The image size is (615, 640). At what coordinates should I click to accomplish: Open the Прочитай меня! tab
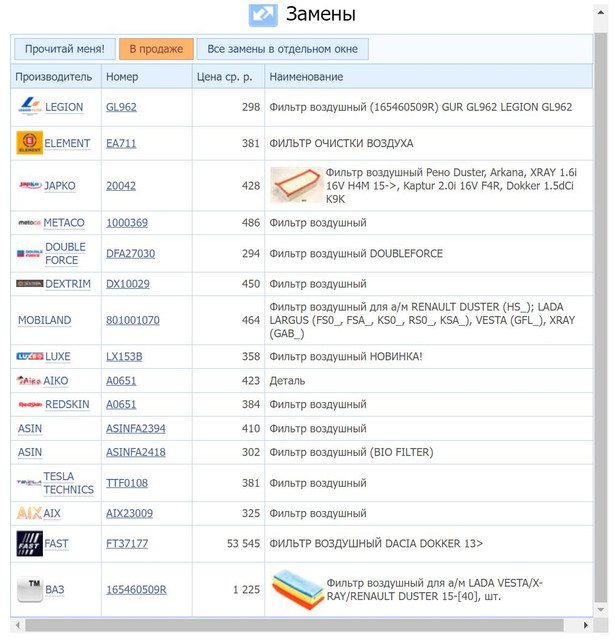click(65, 49)
